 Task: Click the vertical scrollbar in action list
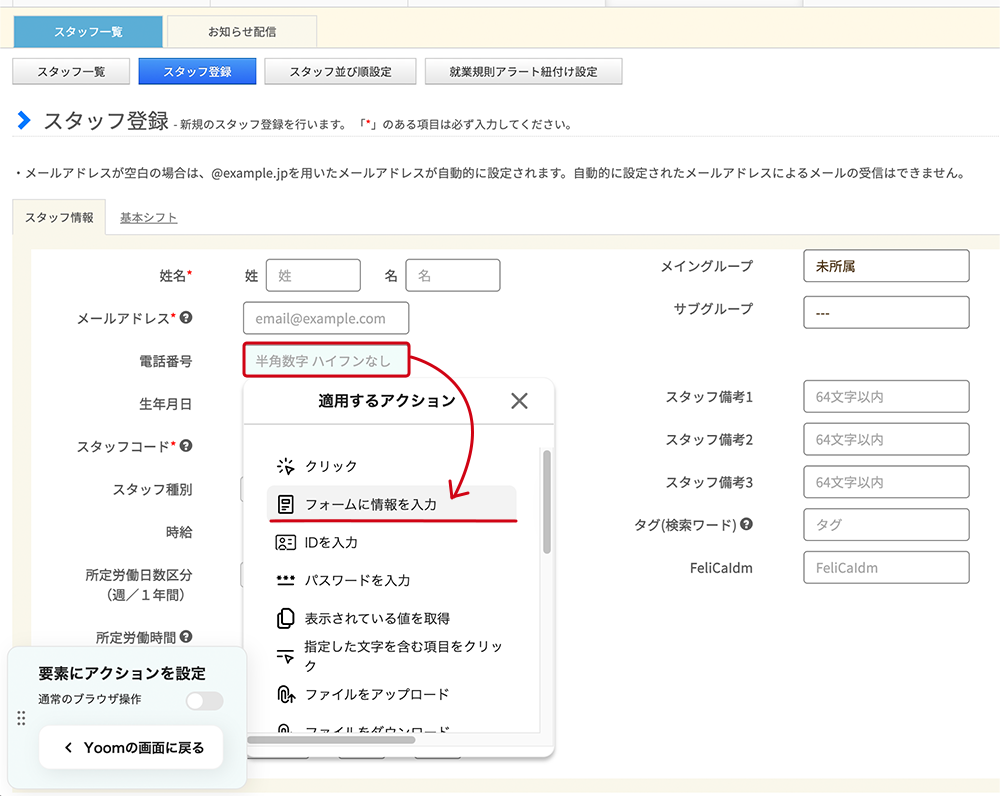point(546,502)
